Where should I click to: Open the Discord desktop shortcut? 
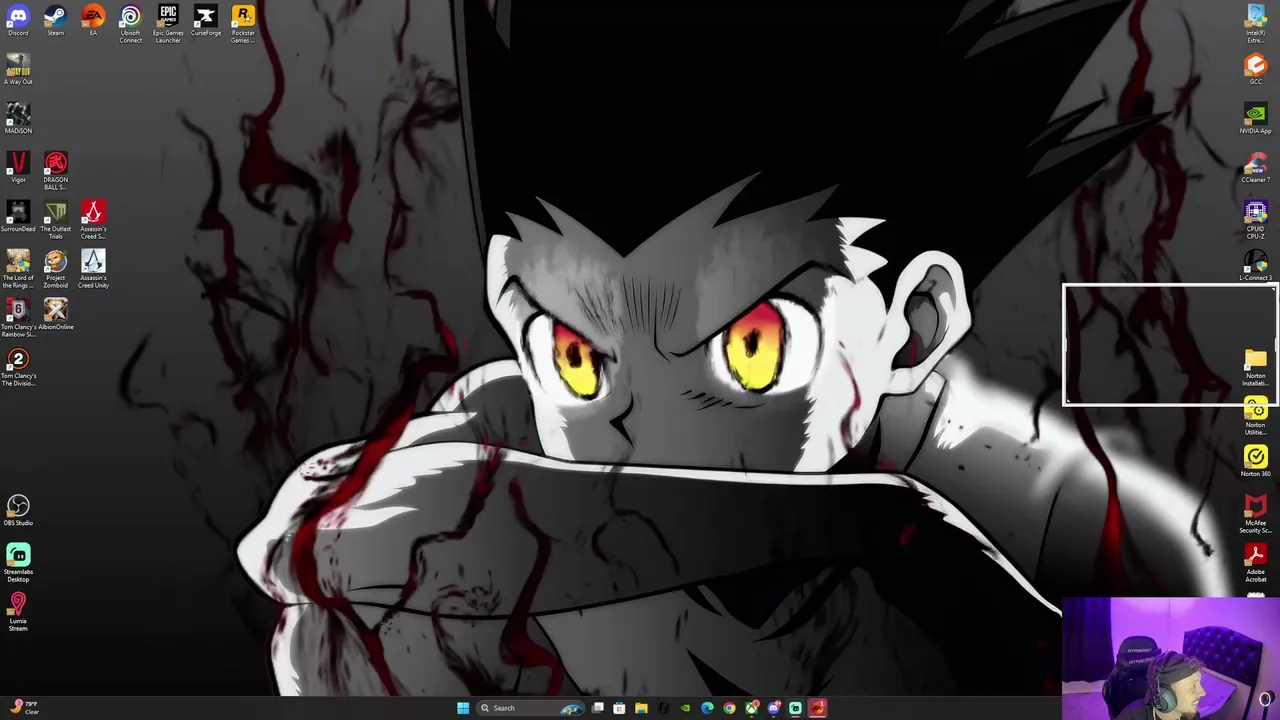click(x=18, y=22)
